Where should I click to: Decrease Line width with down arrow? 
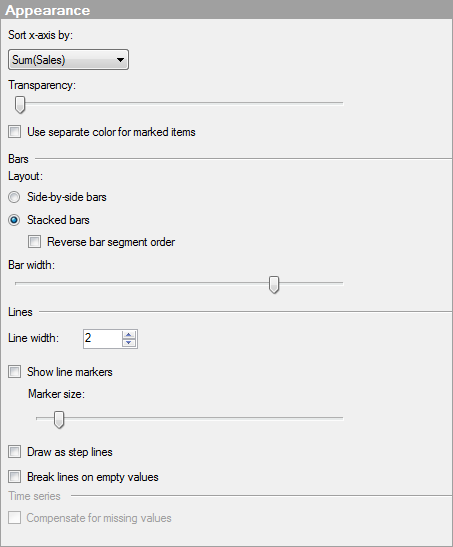pyautogui.click(x=129, y=343)
